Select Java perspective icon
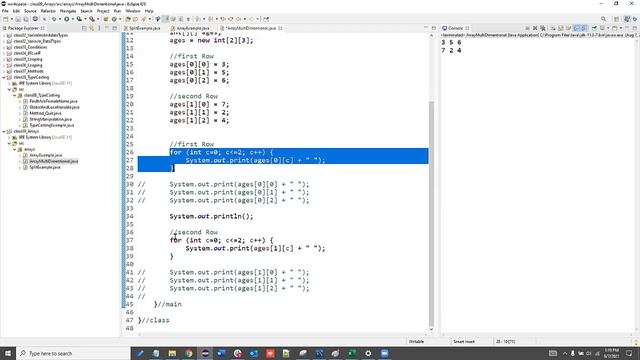 point(627,19)
